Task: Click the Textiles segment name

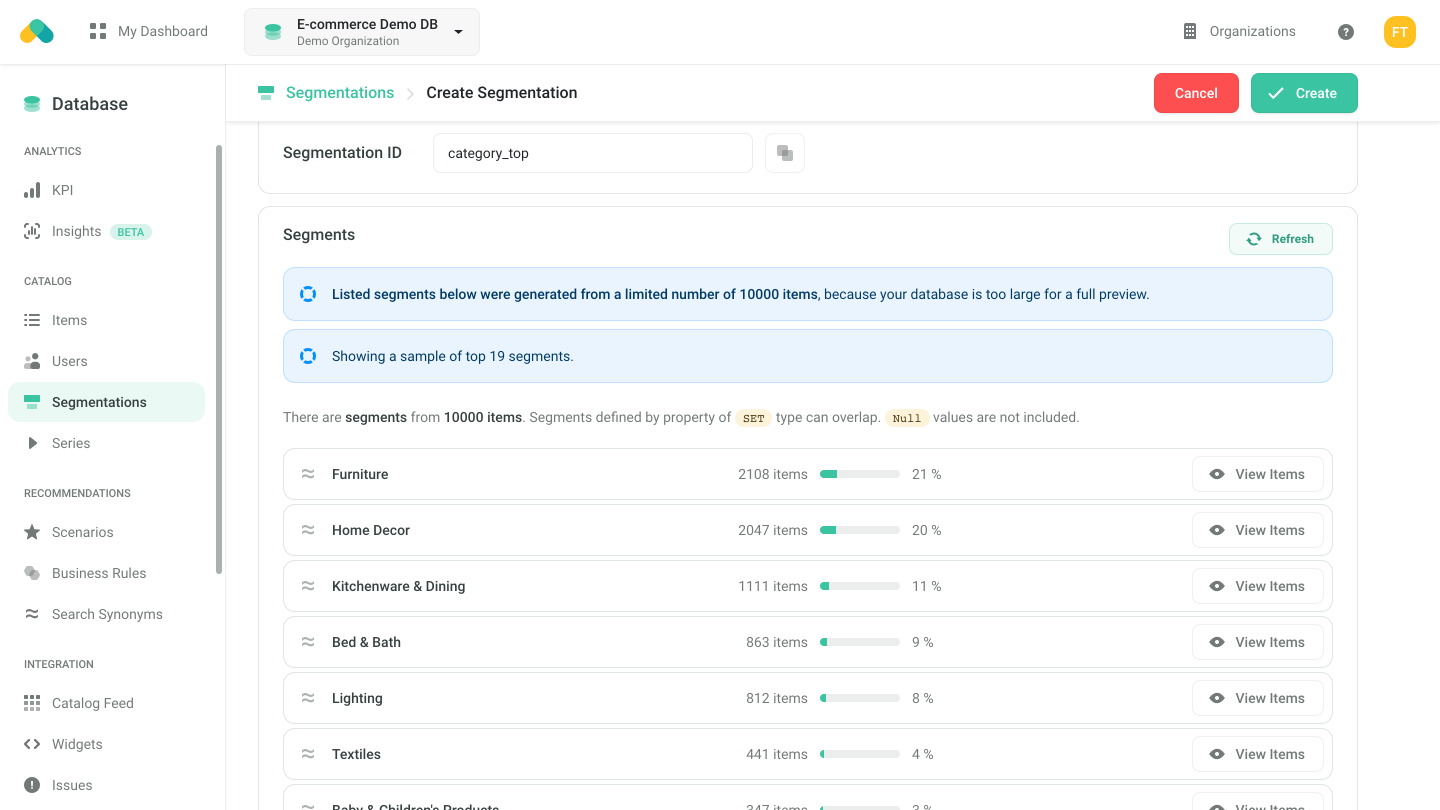Action: coord(356,754)
